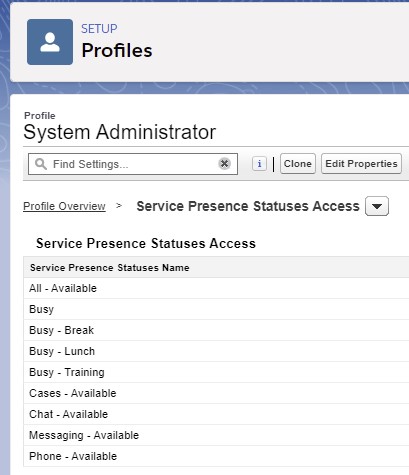The height and width of the screenshot is (475, 409).
Task: Select the All - Available status row
Action: [x=216, y=288]
